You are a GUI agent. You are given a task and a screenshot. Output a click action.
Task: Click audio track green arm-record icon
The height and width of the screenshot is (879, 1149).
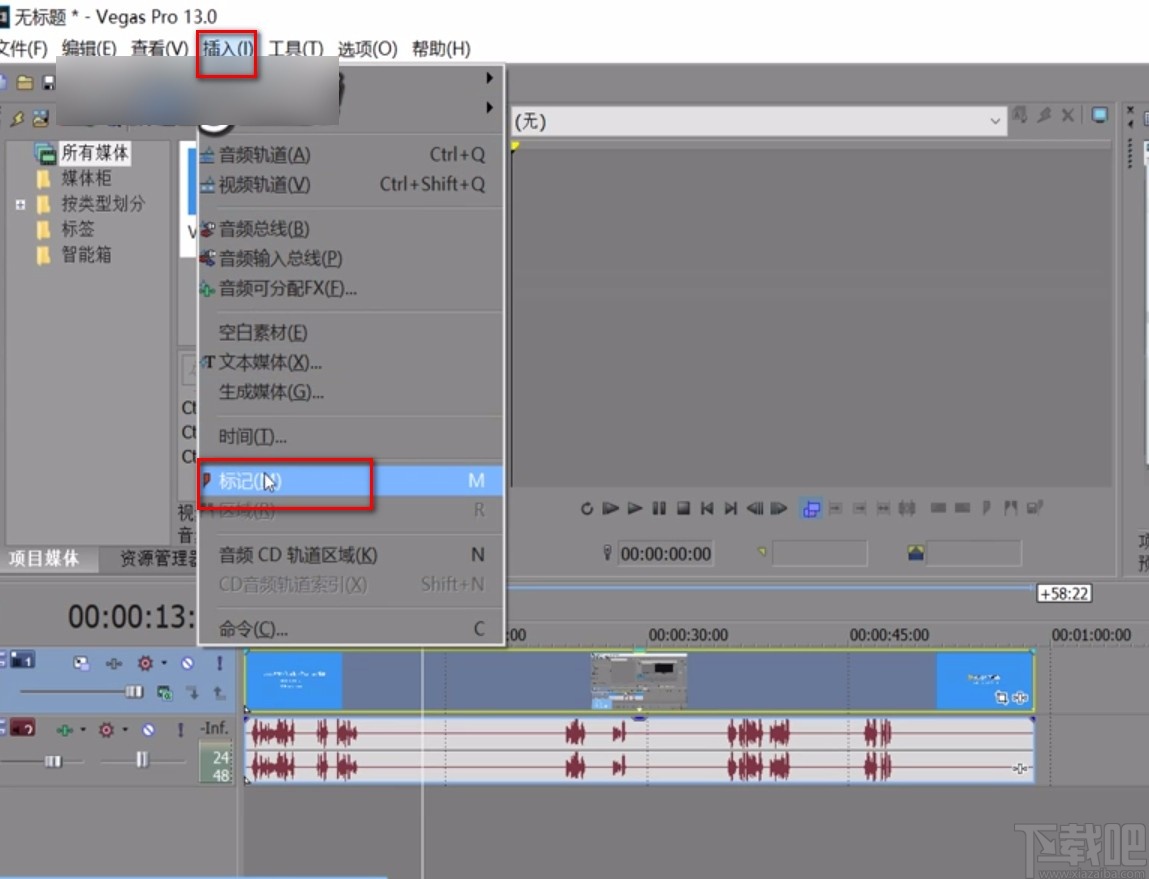point(64,730)
